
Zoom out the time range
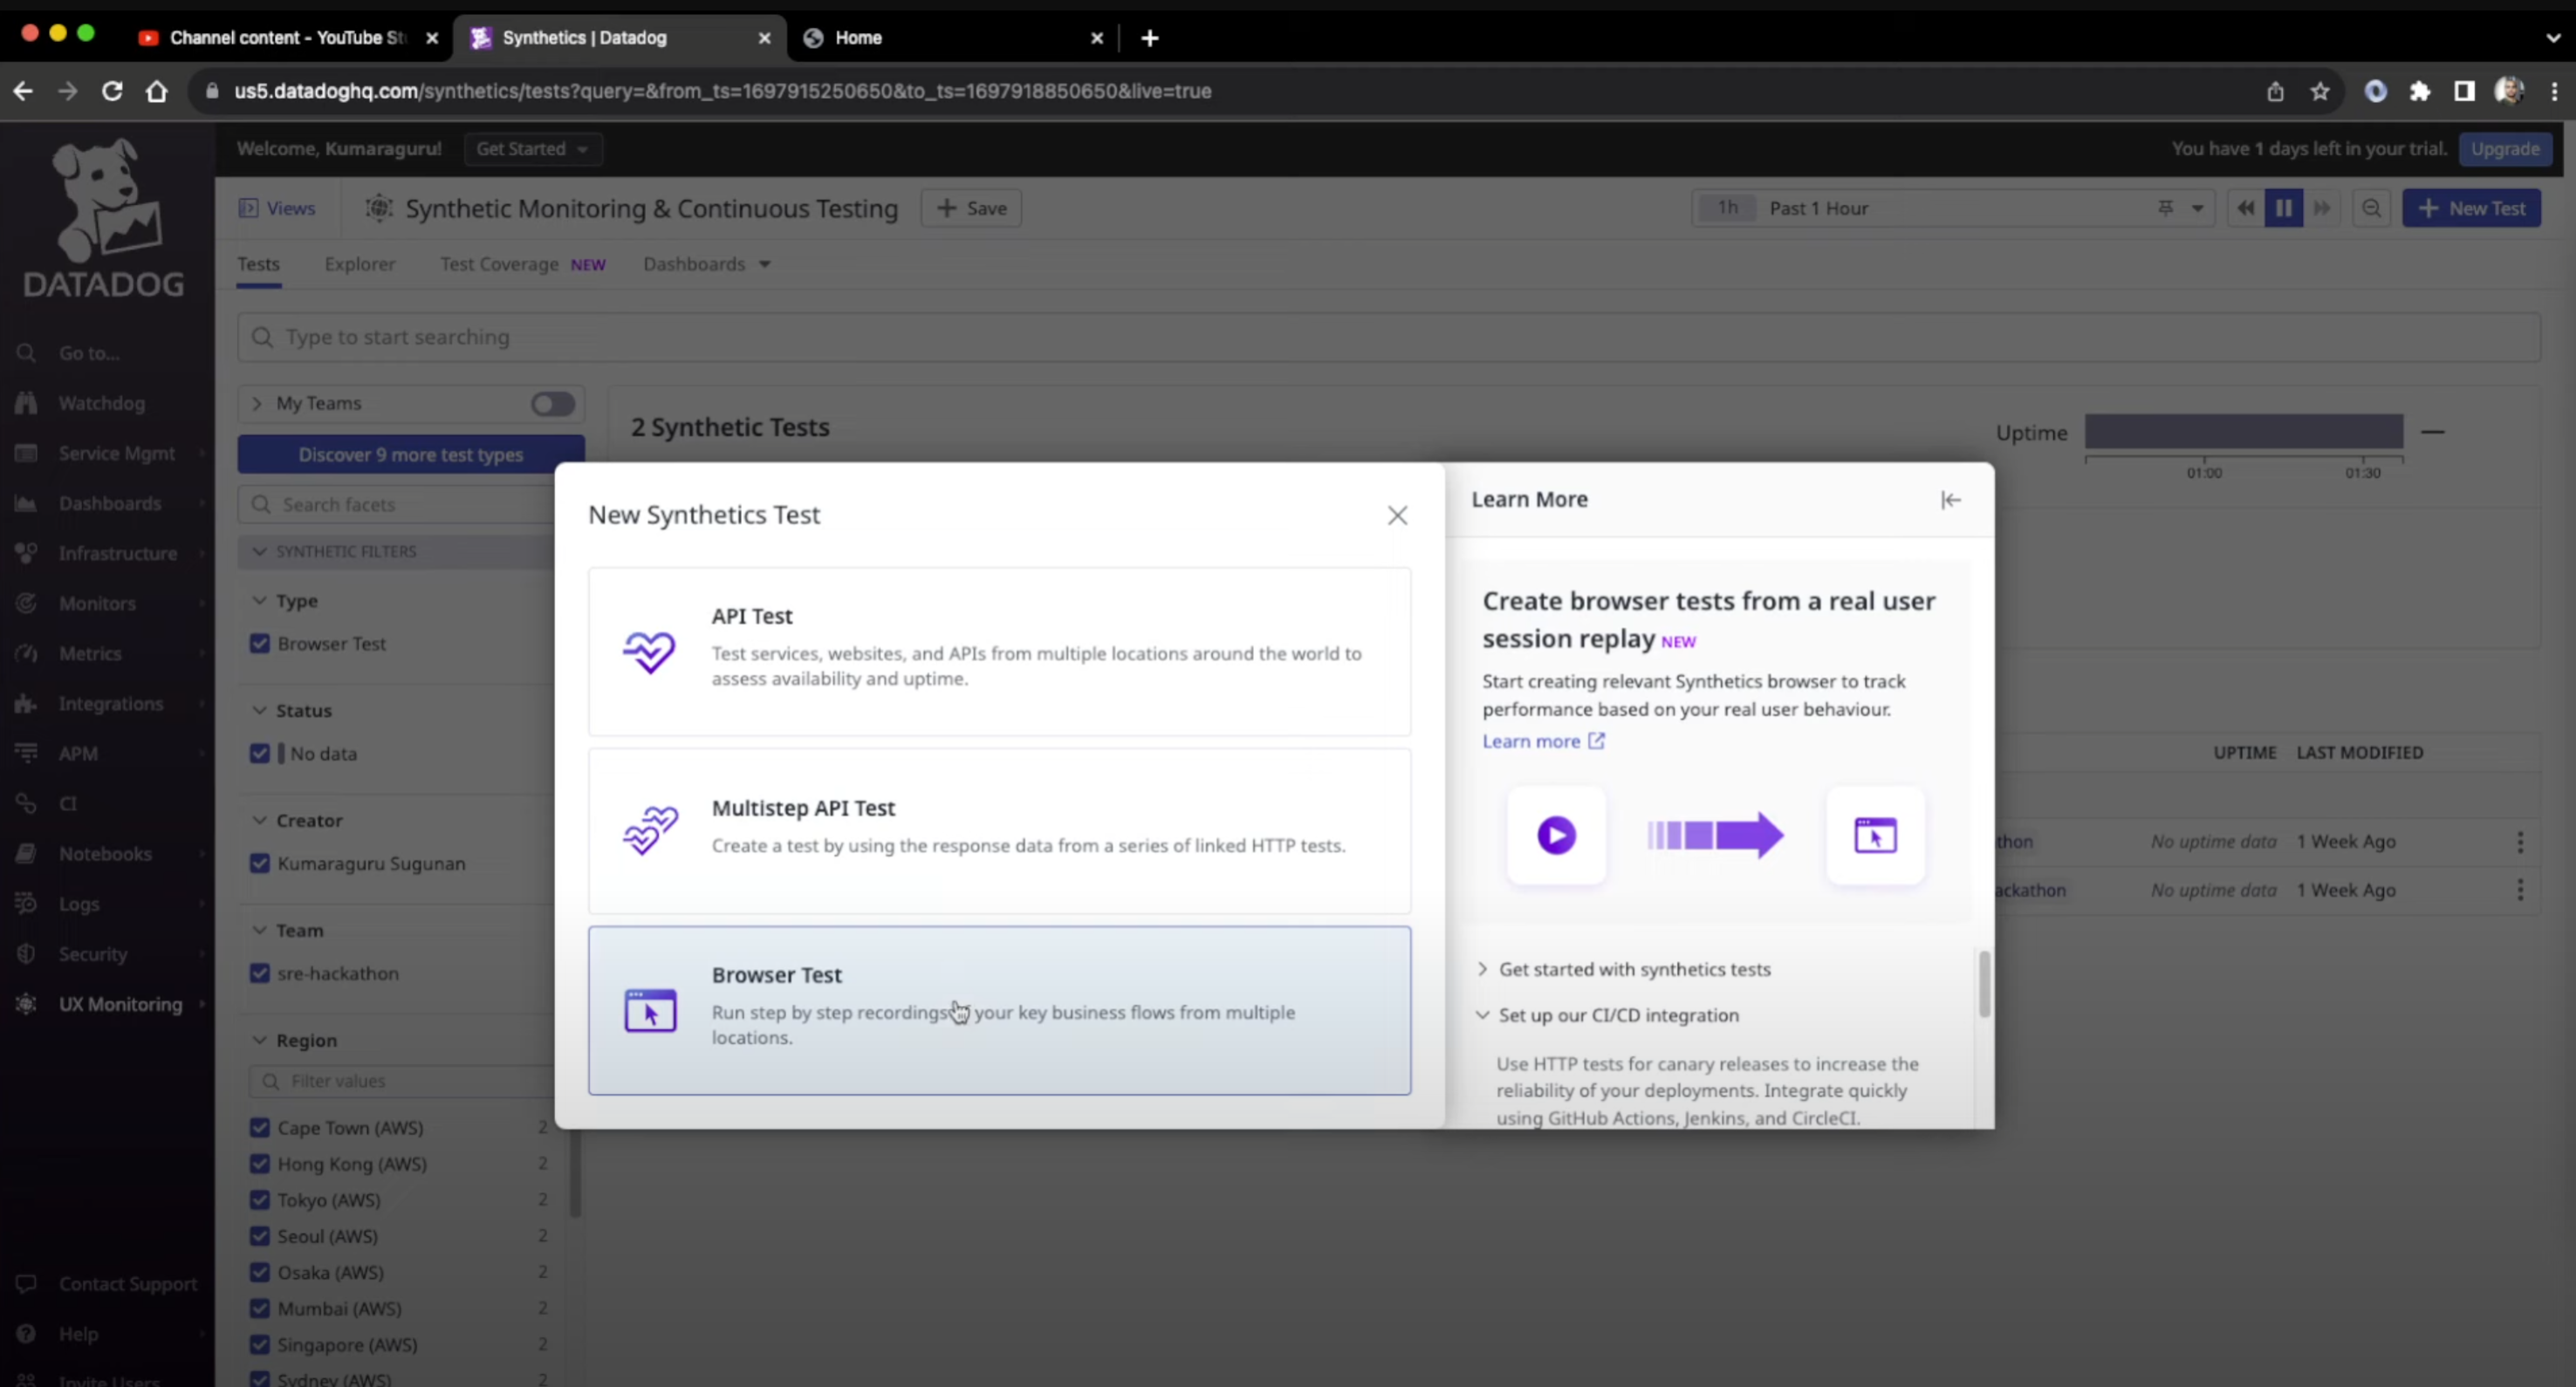(x=2371, y=208)
